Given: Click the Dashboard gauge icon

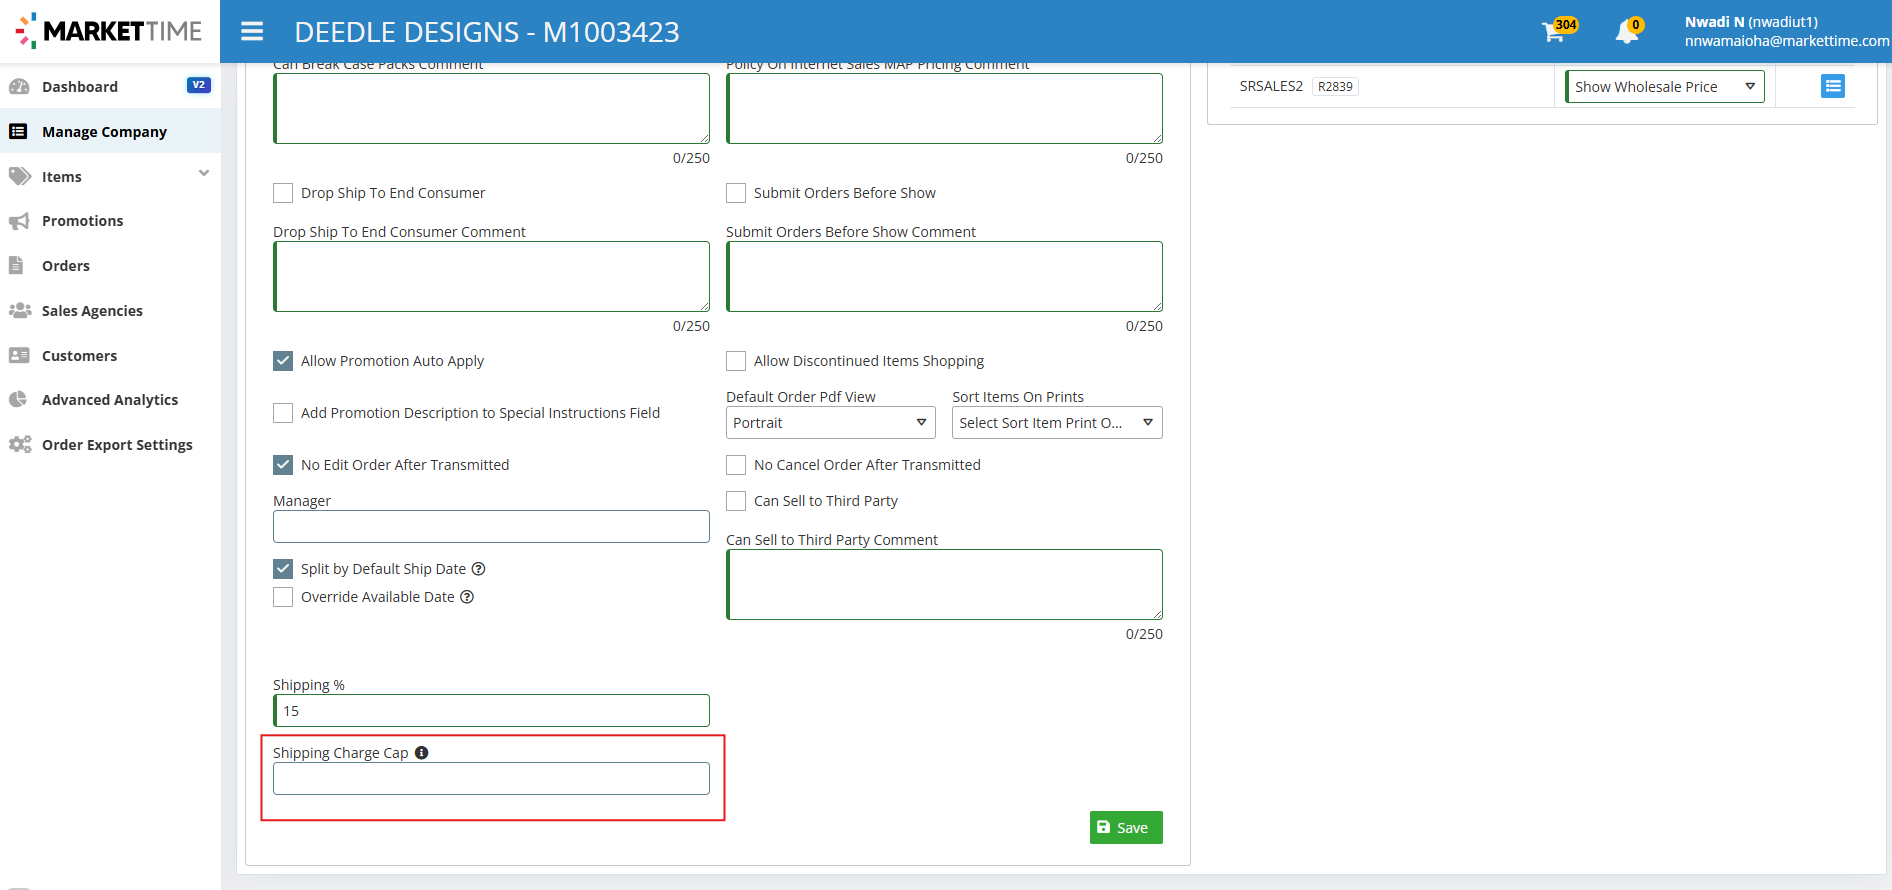Looking at the screenshot, I should (x=19, y=87).
